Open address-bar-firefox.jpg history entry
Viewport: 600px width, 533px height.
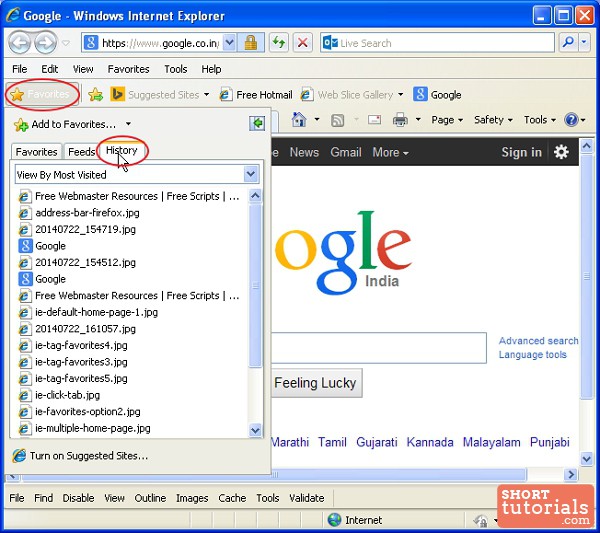(x=87, y=213)
